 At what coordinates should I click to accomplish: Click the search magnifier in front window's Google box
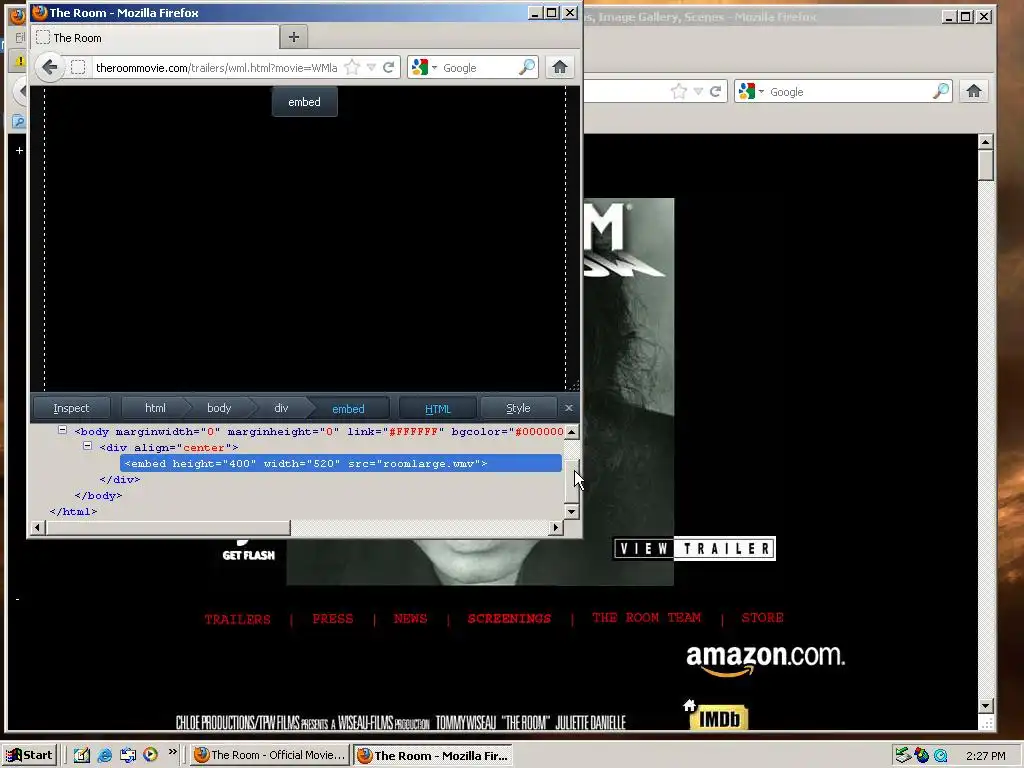point(526,67)
